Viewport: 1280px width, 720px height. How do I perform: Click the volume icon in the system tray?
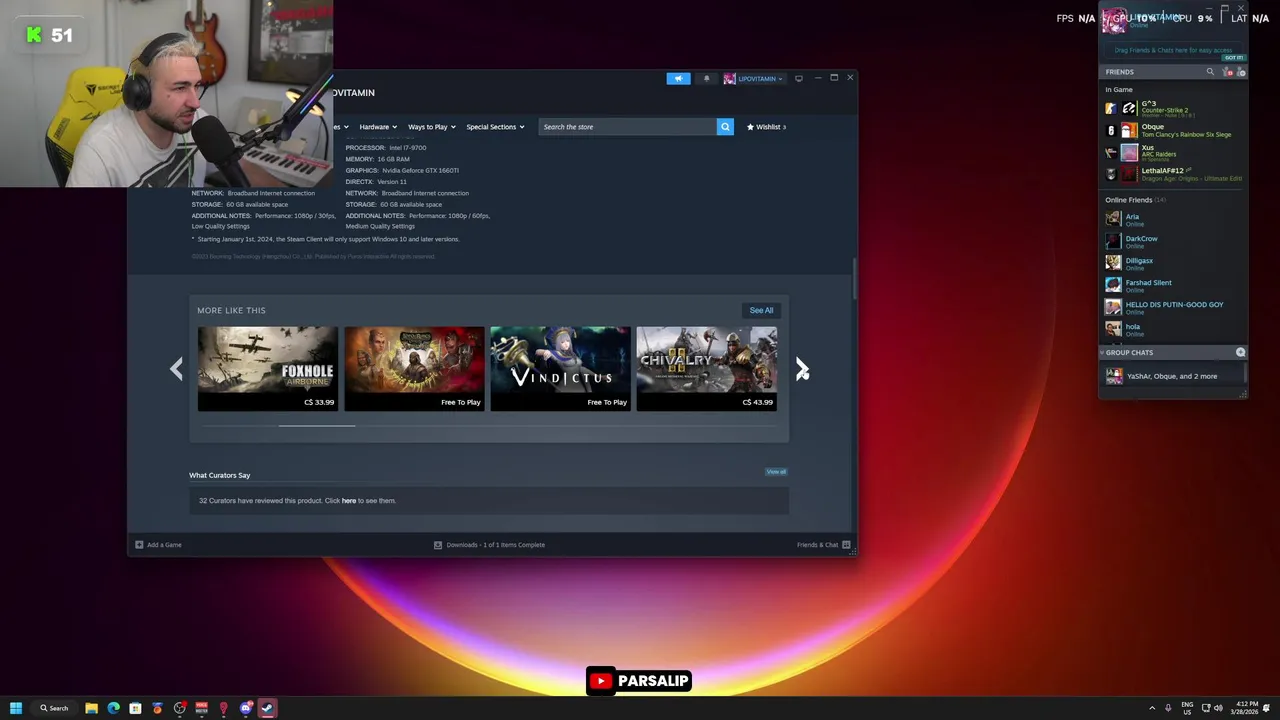1218,708
